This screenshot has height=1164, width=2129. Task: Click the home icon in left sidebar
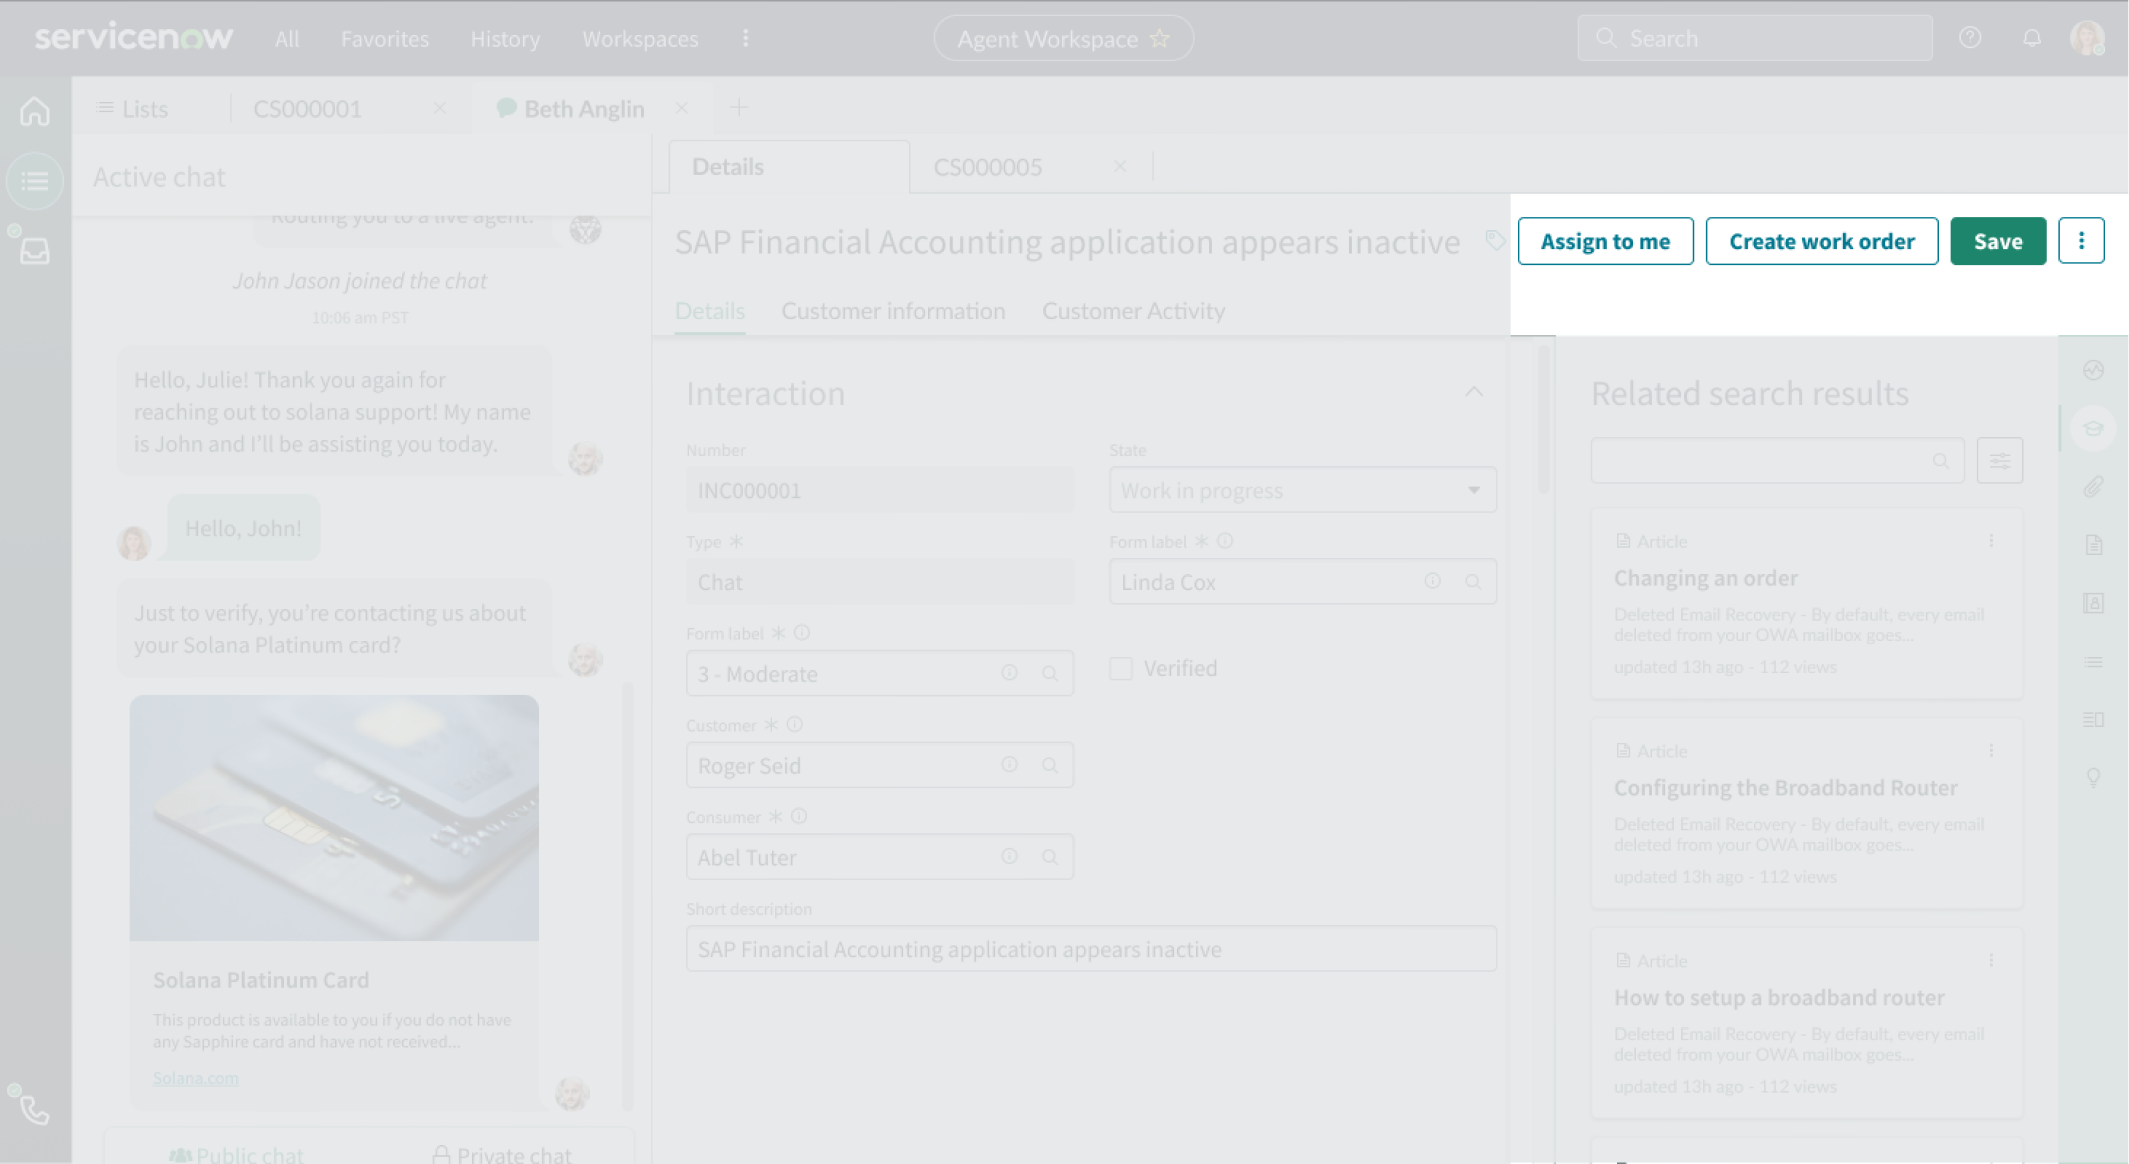tap(35, 111)
